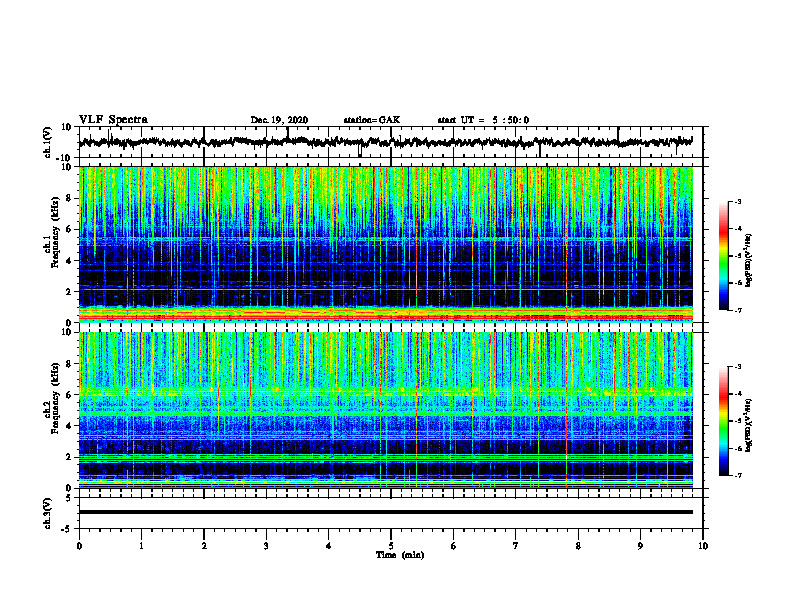Click the "-3" label on ch.1 colorbar
This screenshot has height=612, width=792.
click(738, 202)
